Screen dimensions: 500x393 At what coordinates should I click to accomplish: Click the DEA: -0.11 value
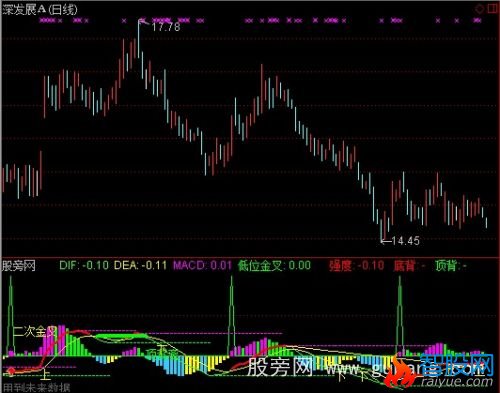tap(140, 265)
